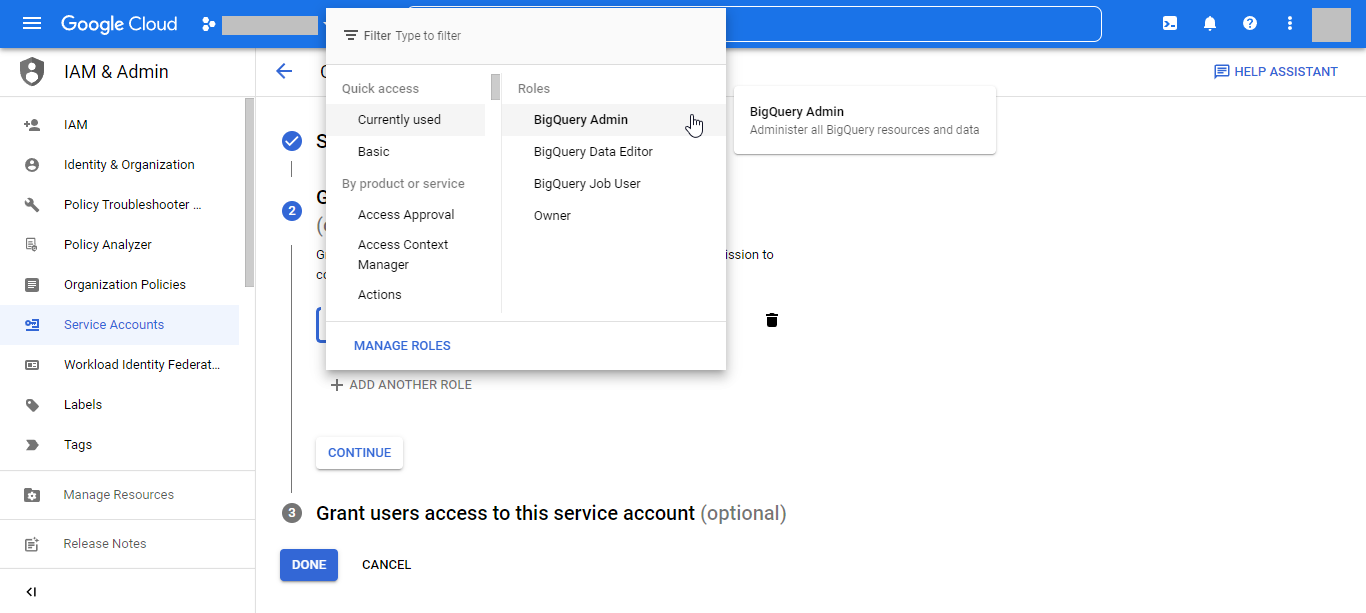Collapse the sidebar navigation panel
Image resolution: width=1366 pixels, height=613 pixels.
tap(31, 592)
